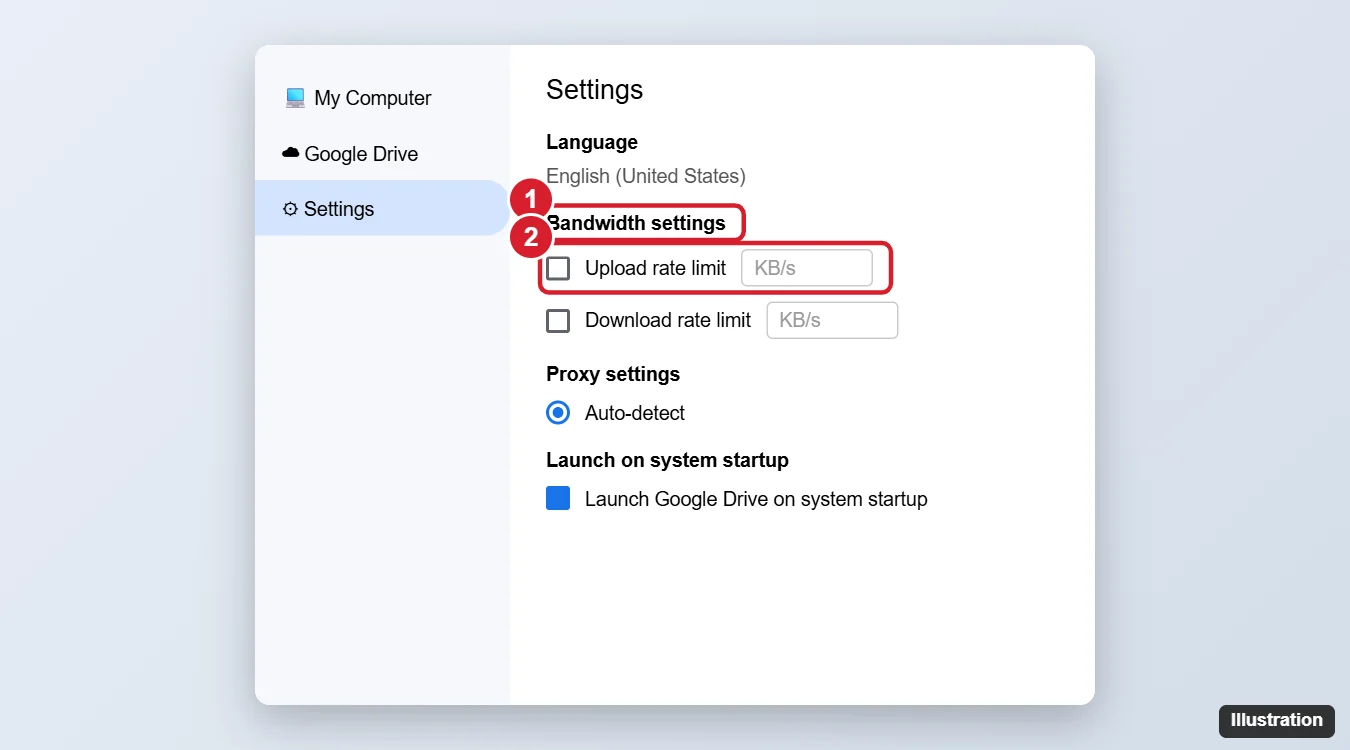The image size is (1350, 750).
Task: Select the Settings sidebar tab
Action: (x=382, y=208)
